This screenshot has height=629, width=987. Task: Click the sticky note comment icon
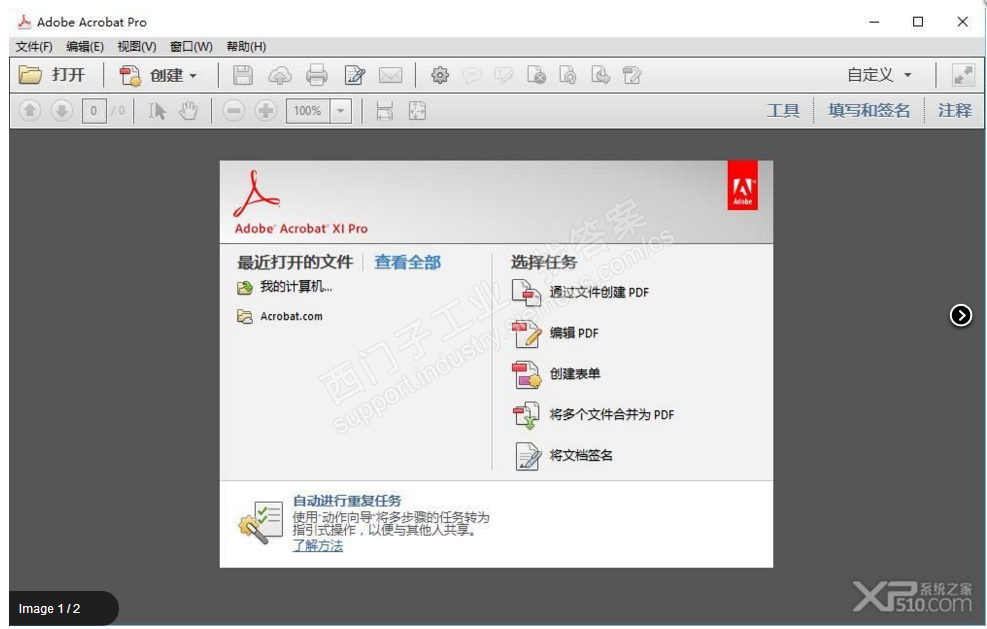(471, 76)
